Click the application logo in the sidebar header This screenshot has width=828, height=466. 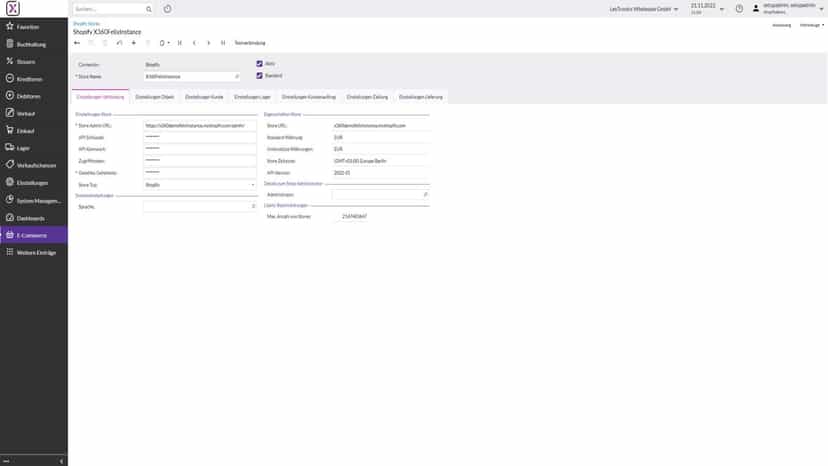[13, 8]
